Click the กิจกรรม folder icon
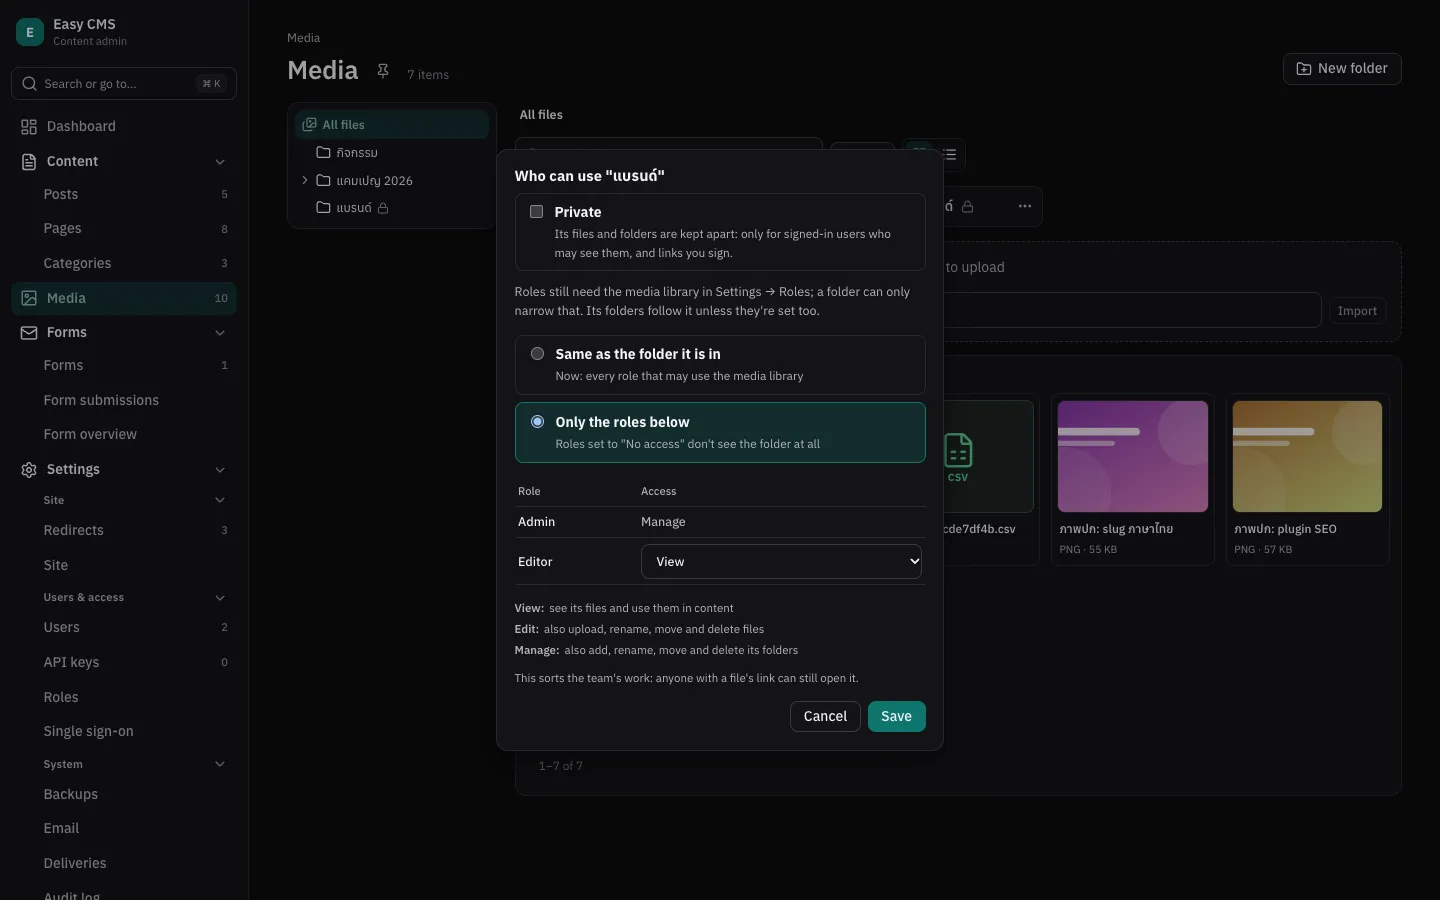1440x900 pixels. pos(323,152)
